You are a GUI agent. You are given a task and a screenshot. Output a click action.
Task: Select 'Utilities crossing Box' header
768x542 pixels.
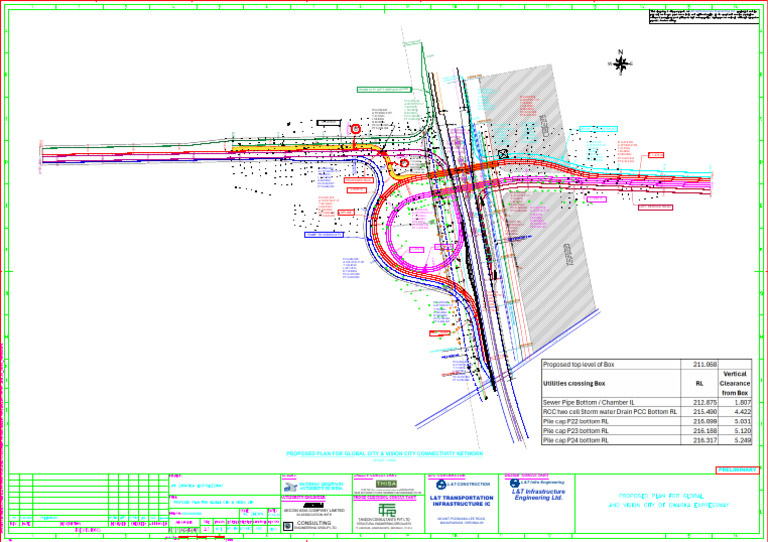point(611,383)
